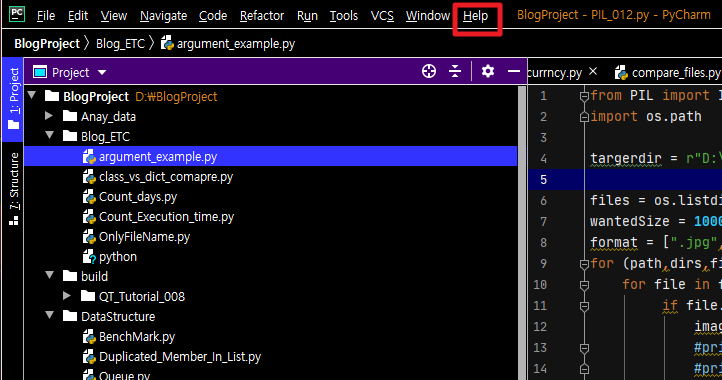Select the Blog_ETC folder
This screenshot has width=722, height=380.
pyautogui.click(x=105, y=137)
